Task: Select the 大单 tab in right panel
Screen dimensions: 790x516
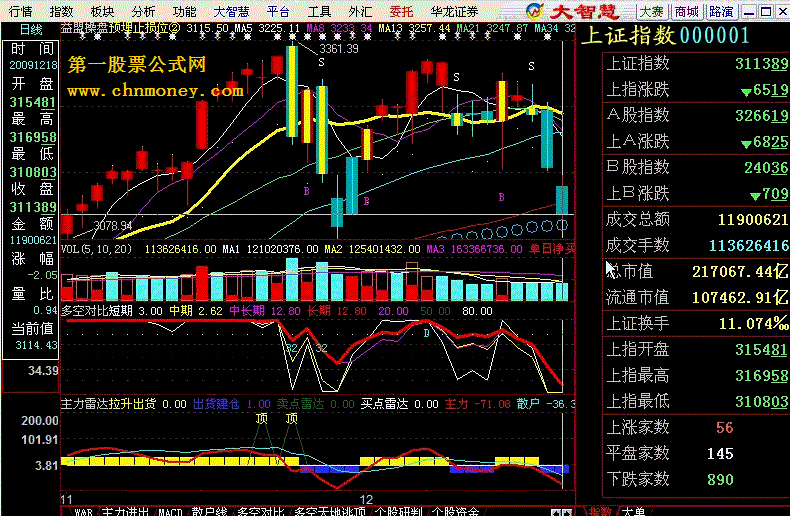Action: coord(633,511)
